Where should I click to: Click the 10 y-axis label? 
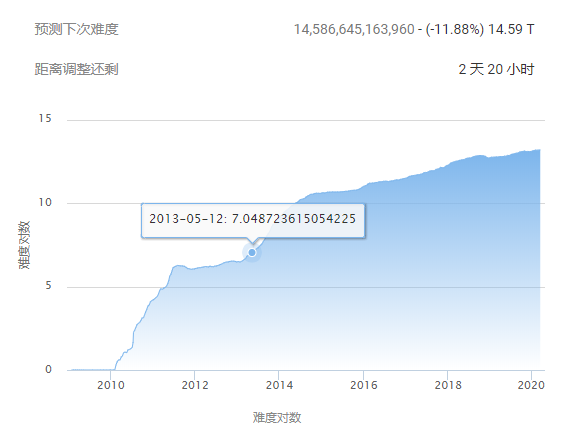tap(45, 202)
